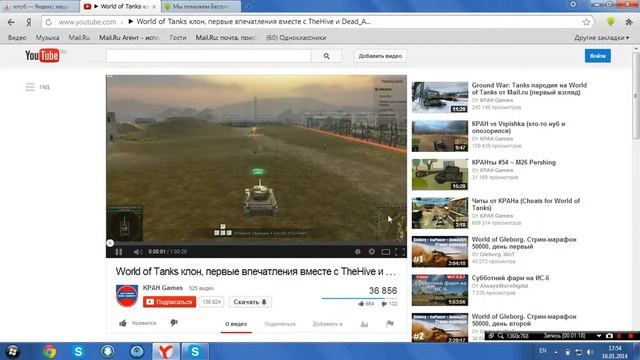Pause the video playback

coord(119,252)
